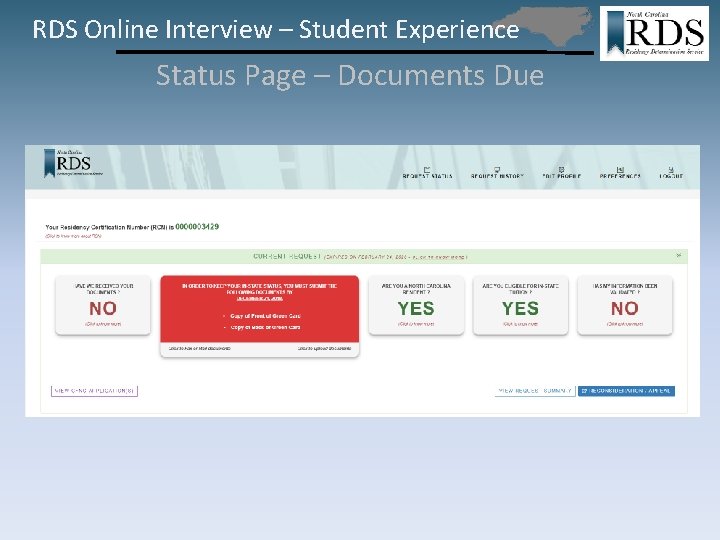Click the Current Request header text
The width and height of the screenshot is (720, 540).
(x=287, y=256)
